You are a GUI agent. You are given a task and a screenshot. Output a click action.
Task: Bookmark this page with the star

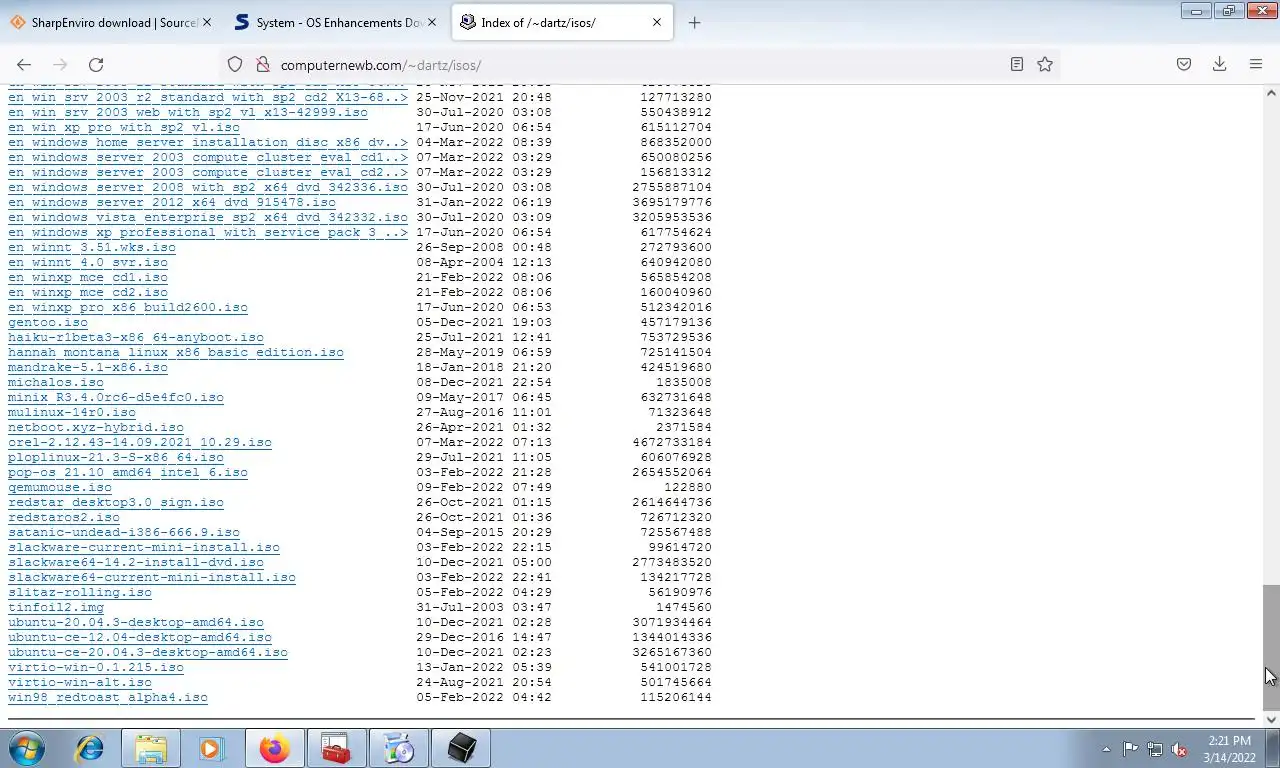pos(1045,64)
